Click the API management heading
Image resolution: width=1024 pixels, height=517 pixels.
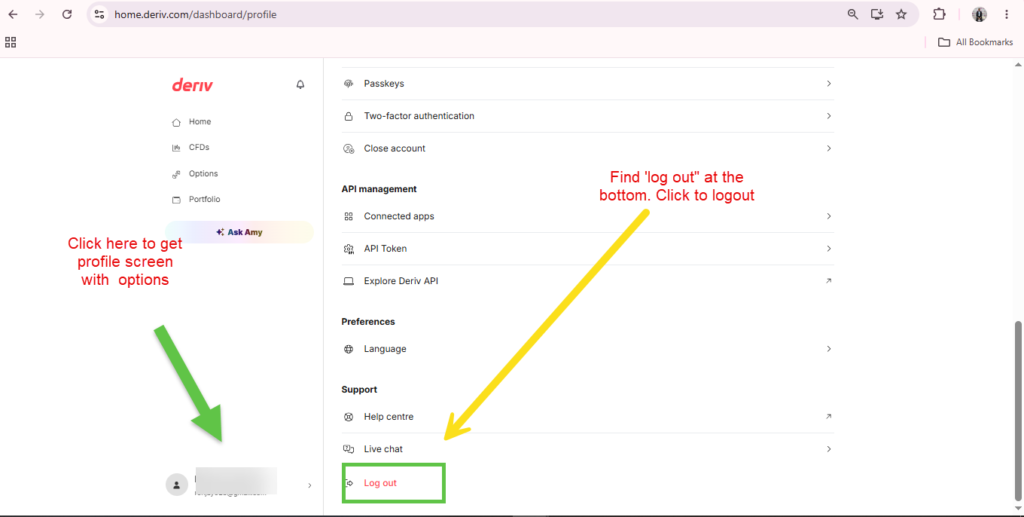379,189
